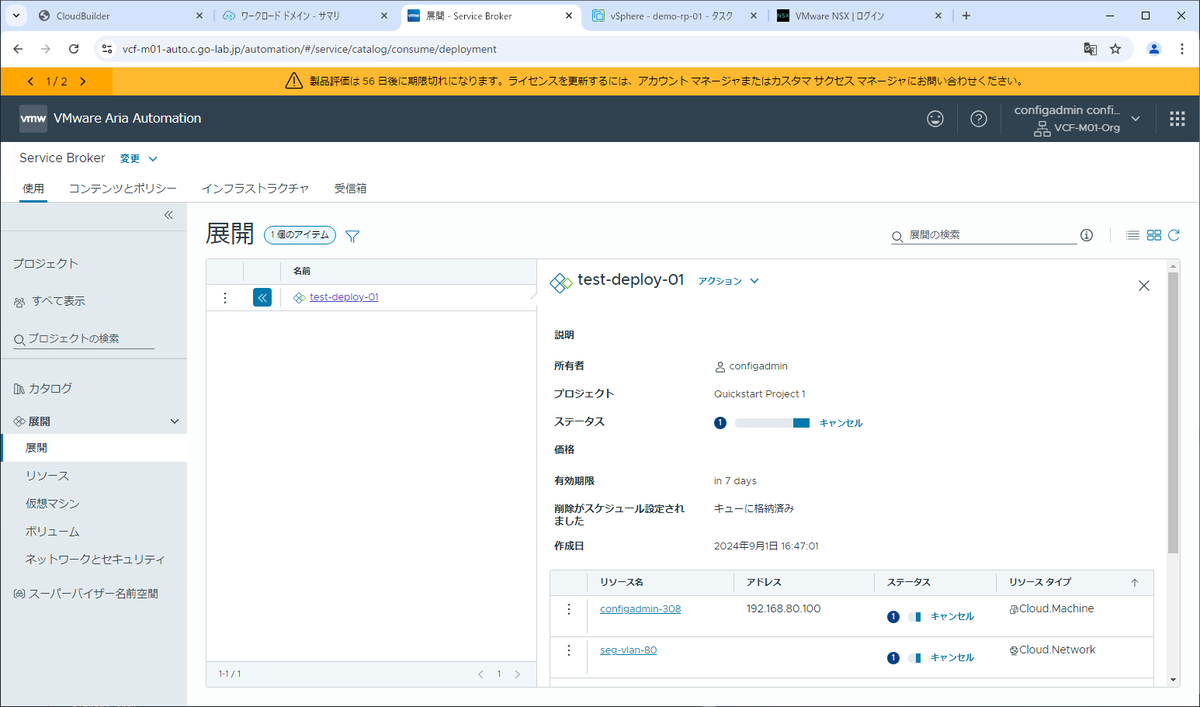1200x707 pixels.
Task: Click the deployment icon next to test-deploy-01 title
Action: pos(561,282)
